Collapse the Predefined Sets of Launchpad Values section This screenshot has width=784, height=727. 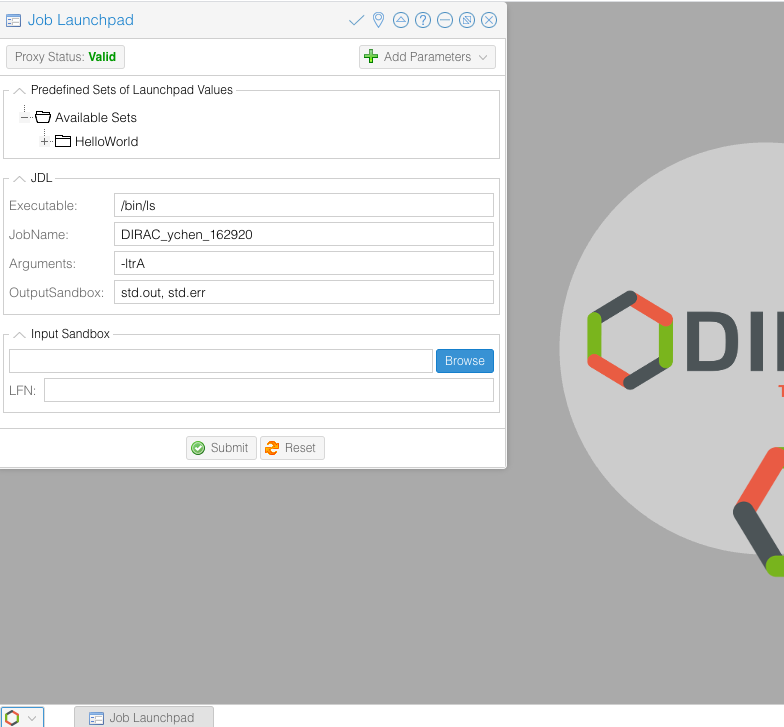(18, 90)
